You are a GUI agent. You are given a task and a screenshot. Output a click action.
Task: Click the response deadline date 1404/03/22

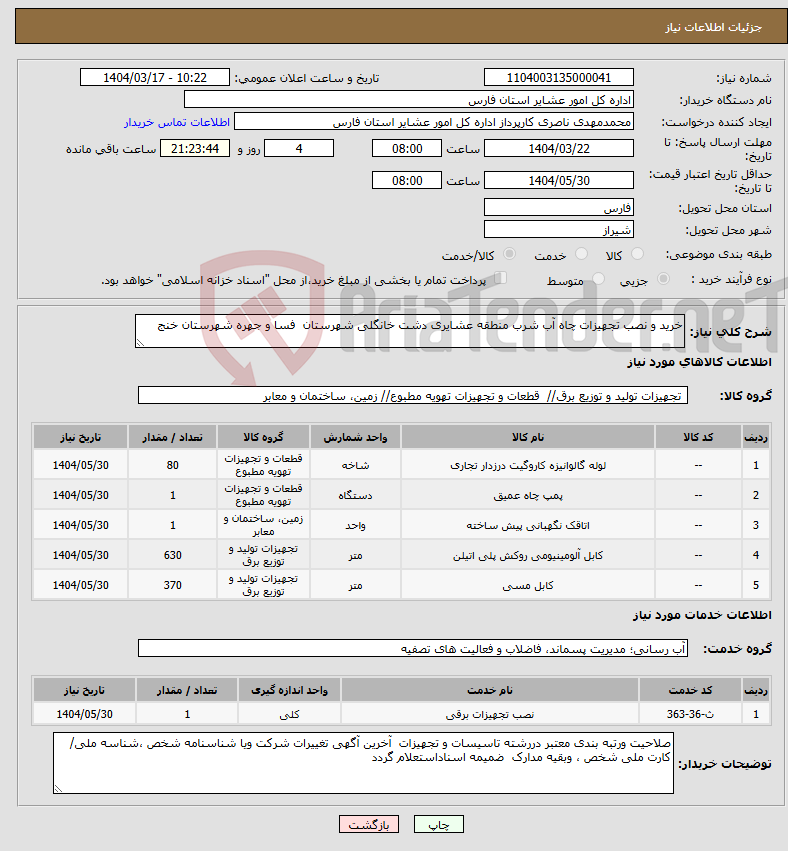558,149
